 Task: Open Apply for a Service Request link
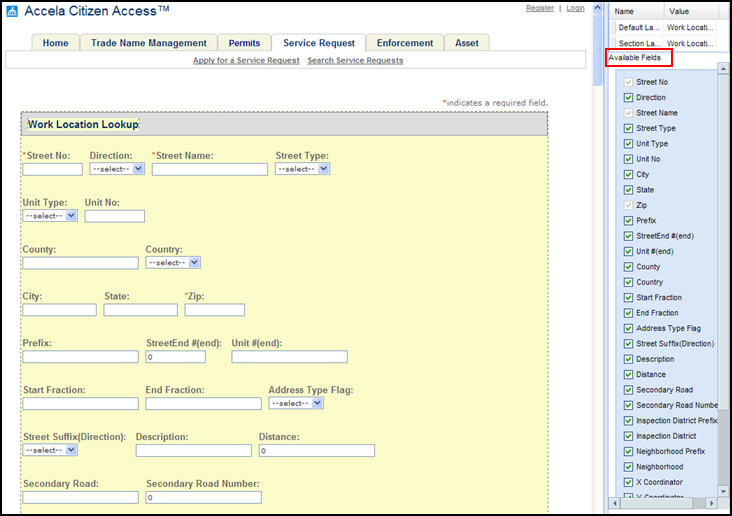246,60
